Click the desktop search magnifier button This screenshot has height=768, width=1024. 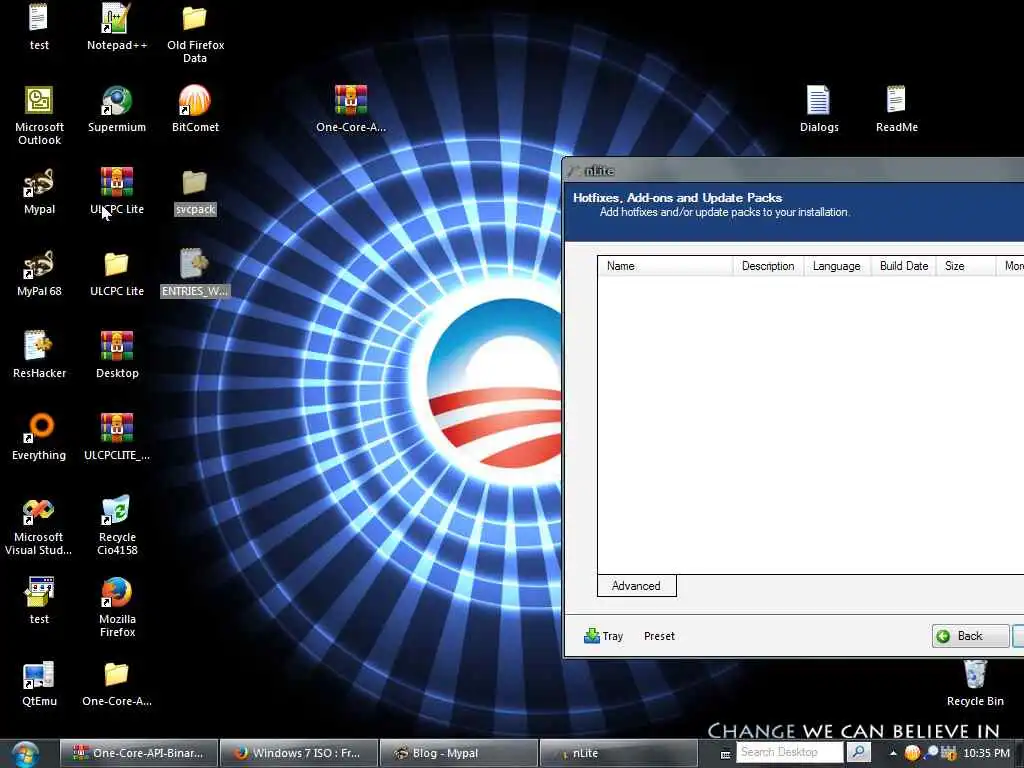(859, 752)
